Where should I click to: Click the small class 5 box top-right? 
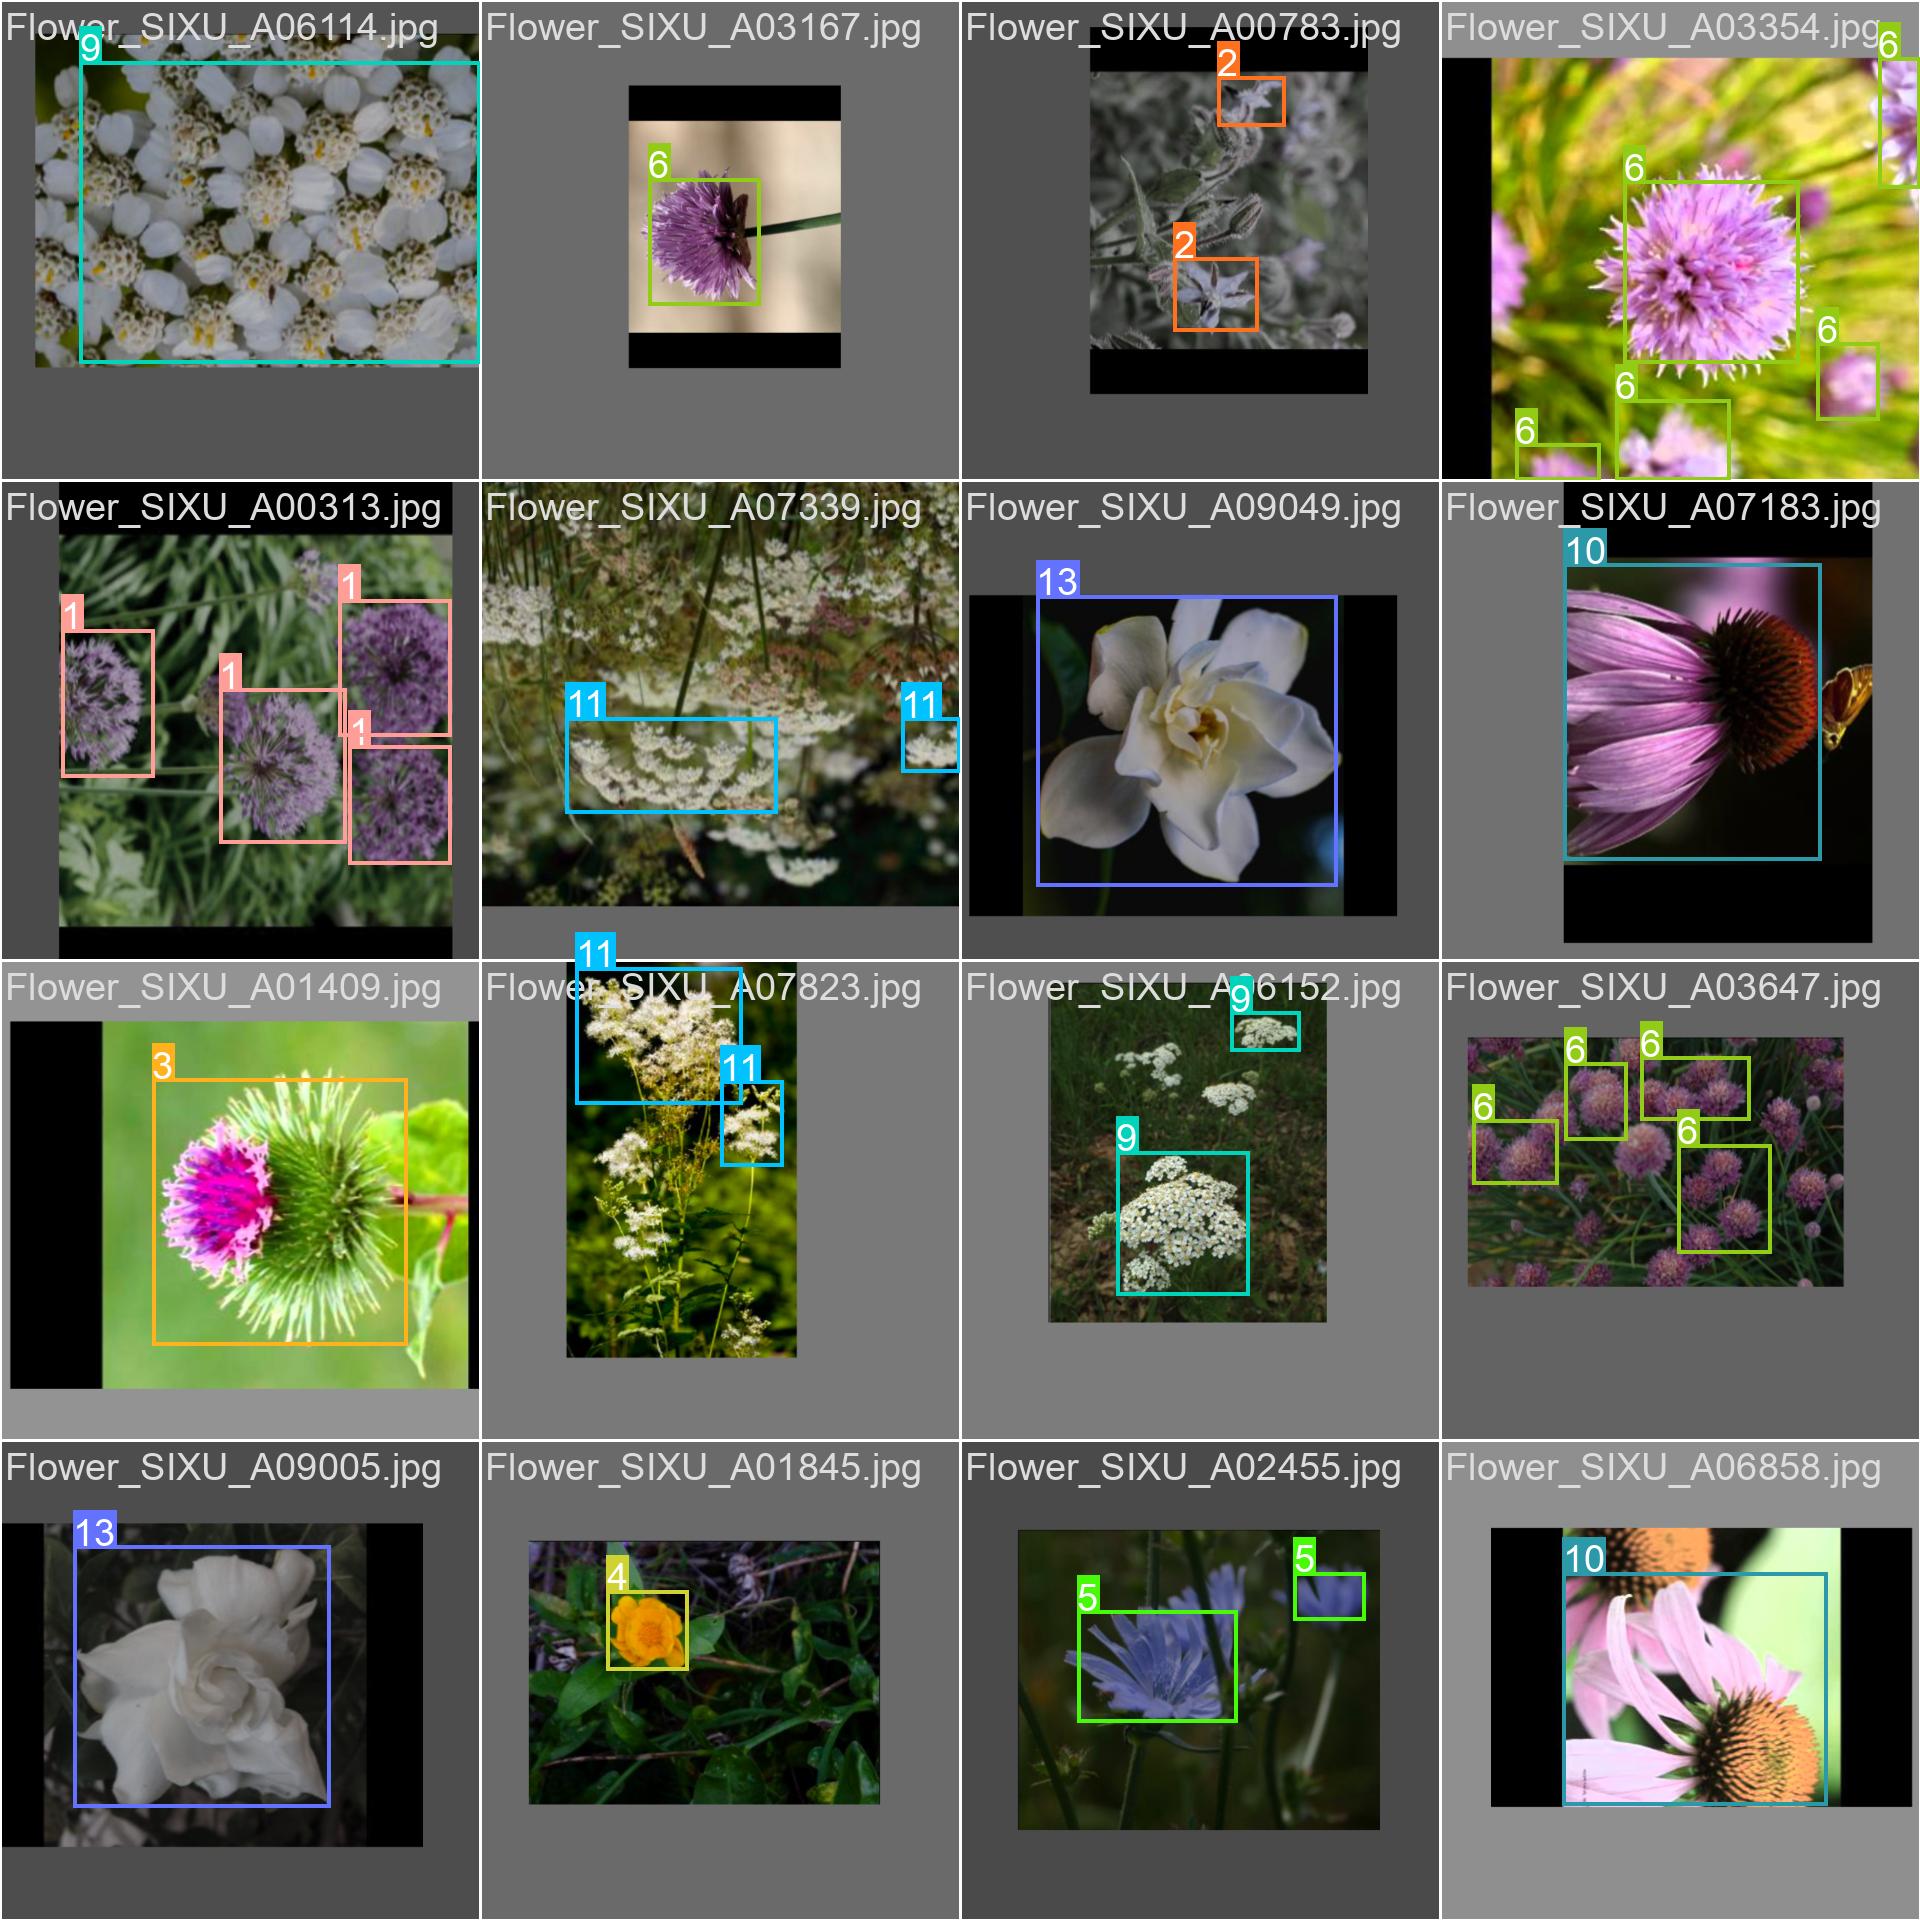1329,1596
